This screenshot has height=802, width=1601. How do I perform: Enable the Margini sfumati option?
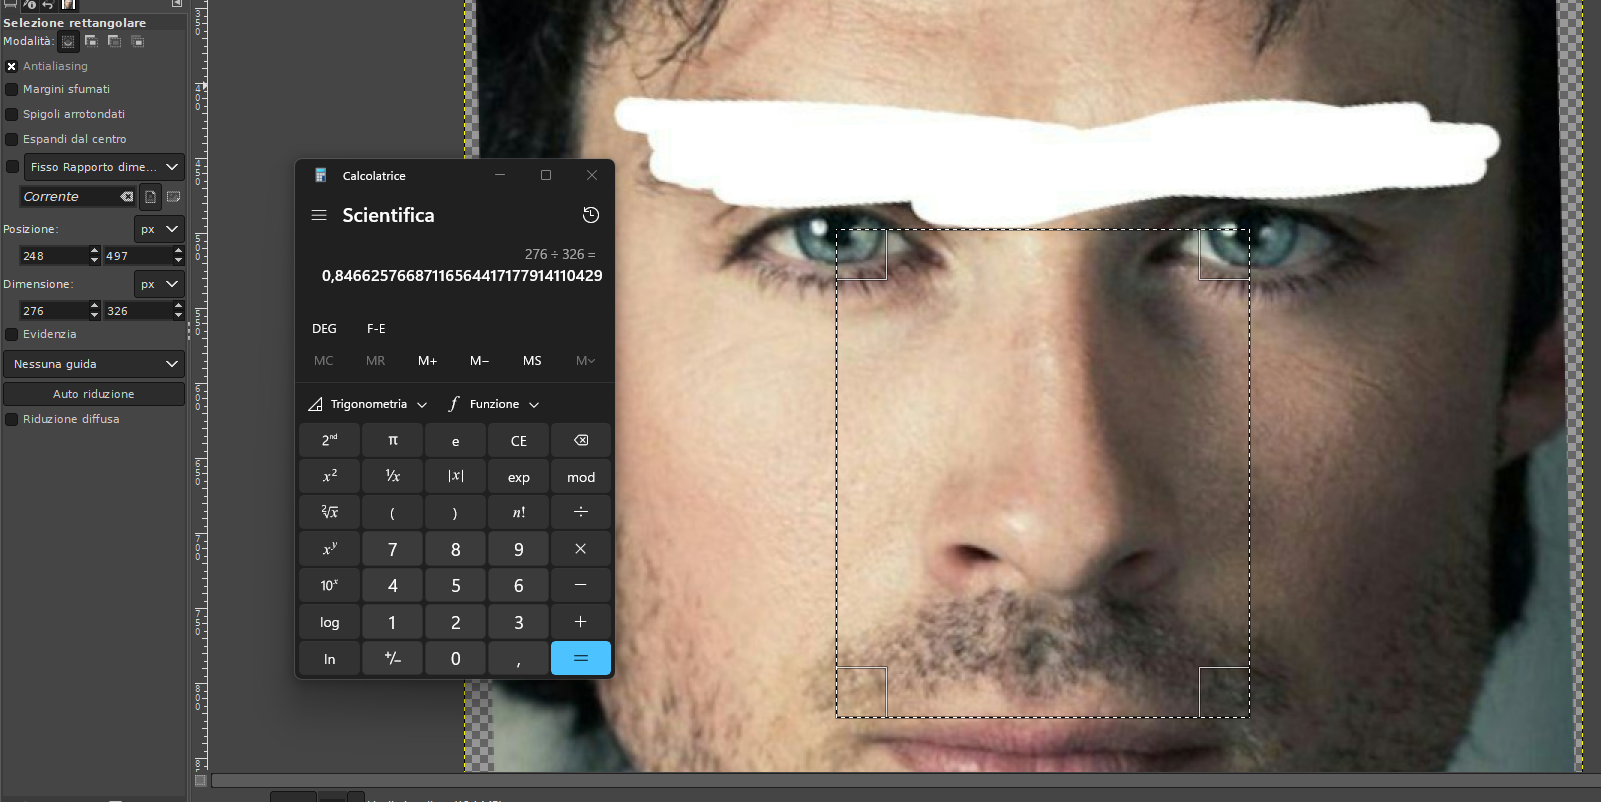point(12,89)
